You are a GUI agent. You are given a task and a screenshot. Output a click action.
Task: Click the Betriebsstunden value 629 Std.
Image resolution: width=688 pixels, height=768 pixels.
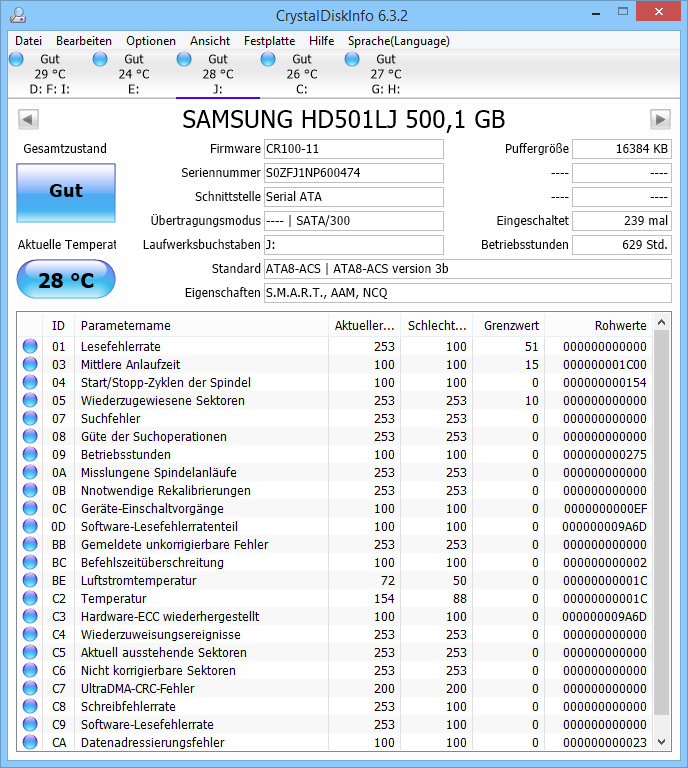[622, 245]
